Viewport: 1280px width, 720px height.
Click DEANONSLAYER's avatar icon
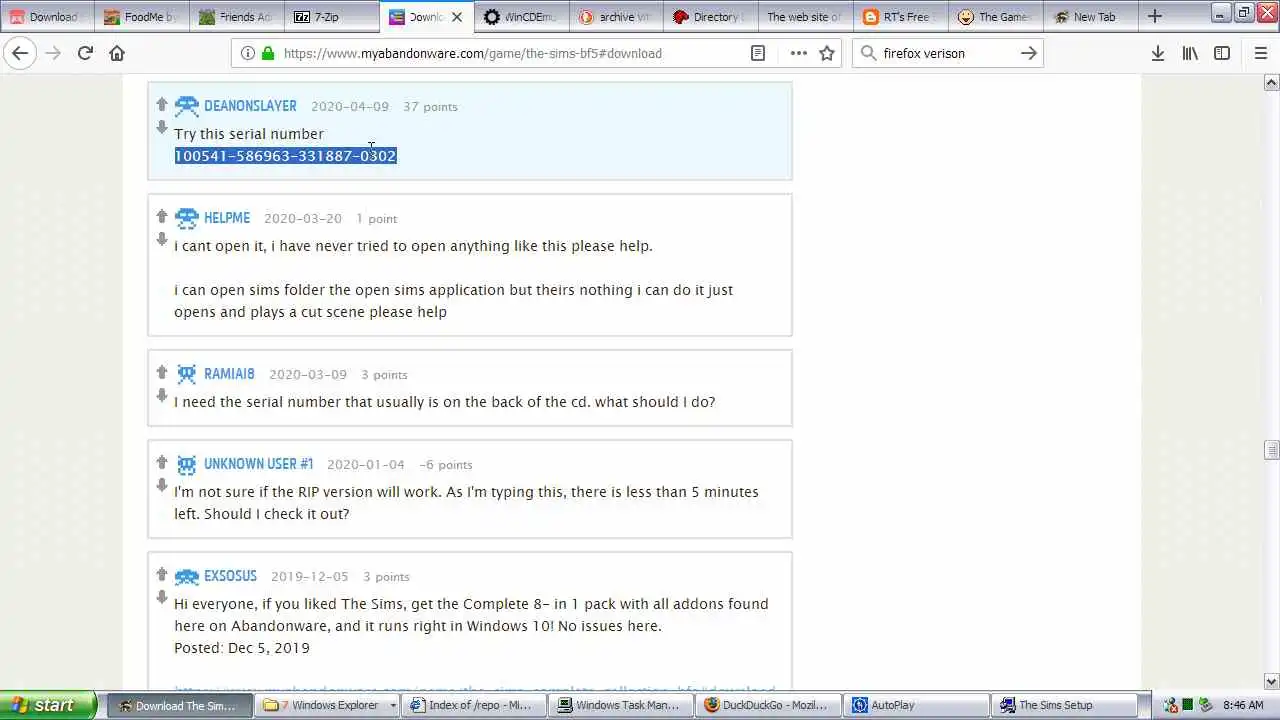coord(186,106)
